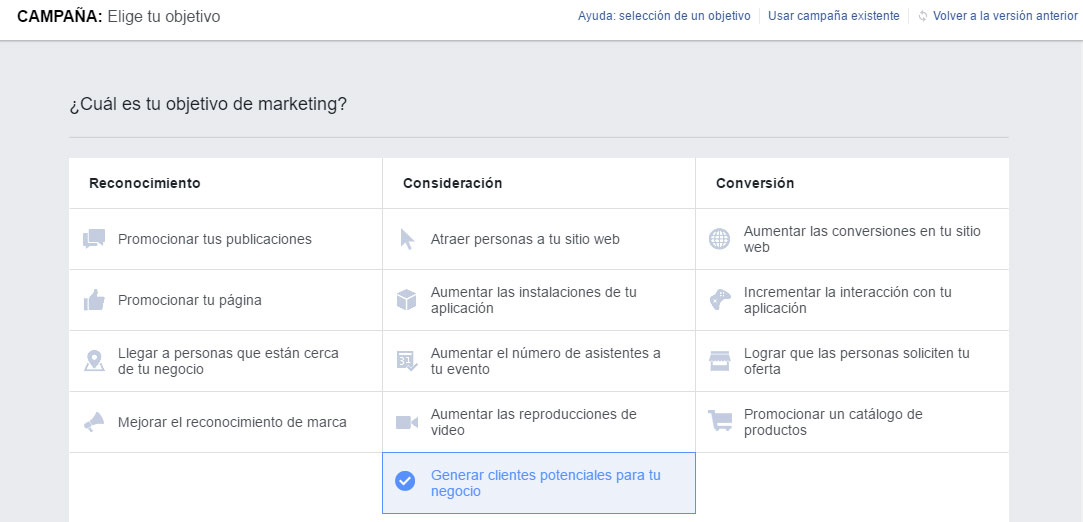Click the cursor arrow icon for website traffic
The height and width of the screenshot is (522, 1083).
[x=407, y=239]
